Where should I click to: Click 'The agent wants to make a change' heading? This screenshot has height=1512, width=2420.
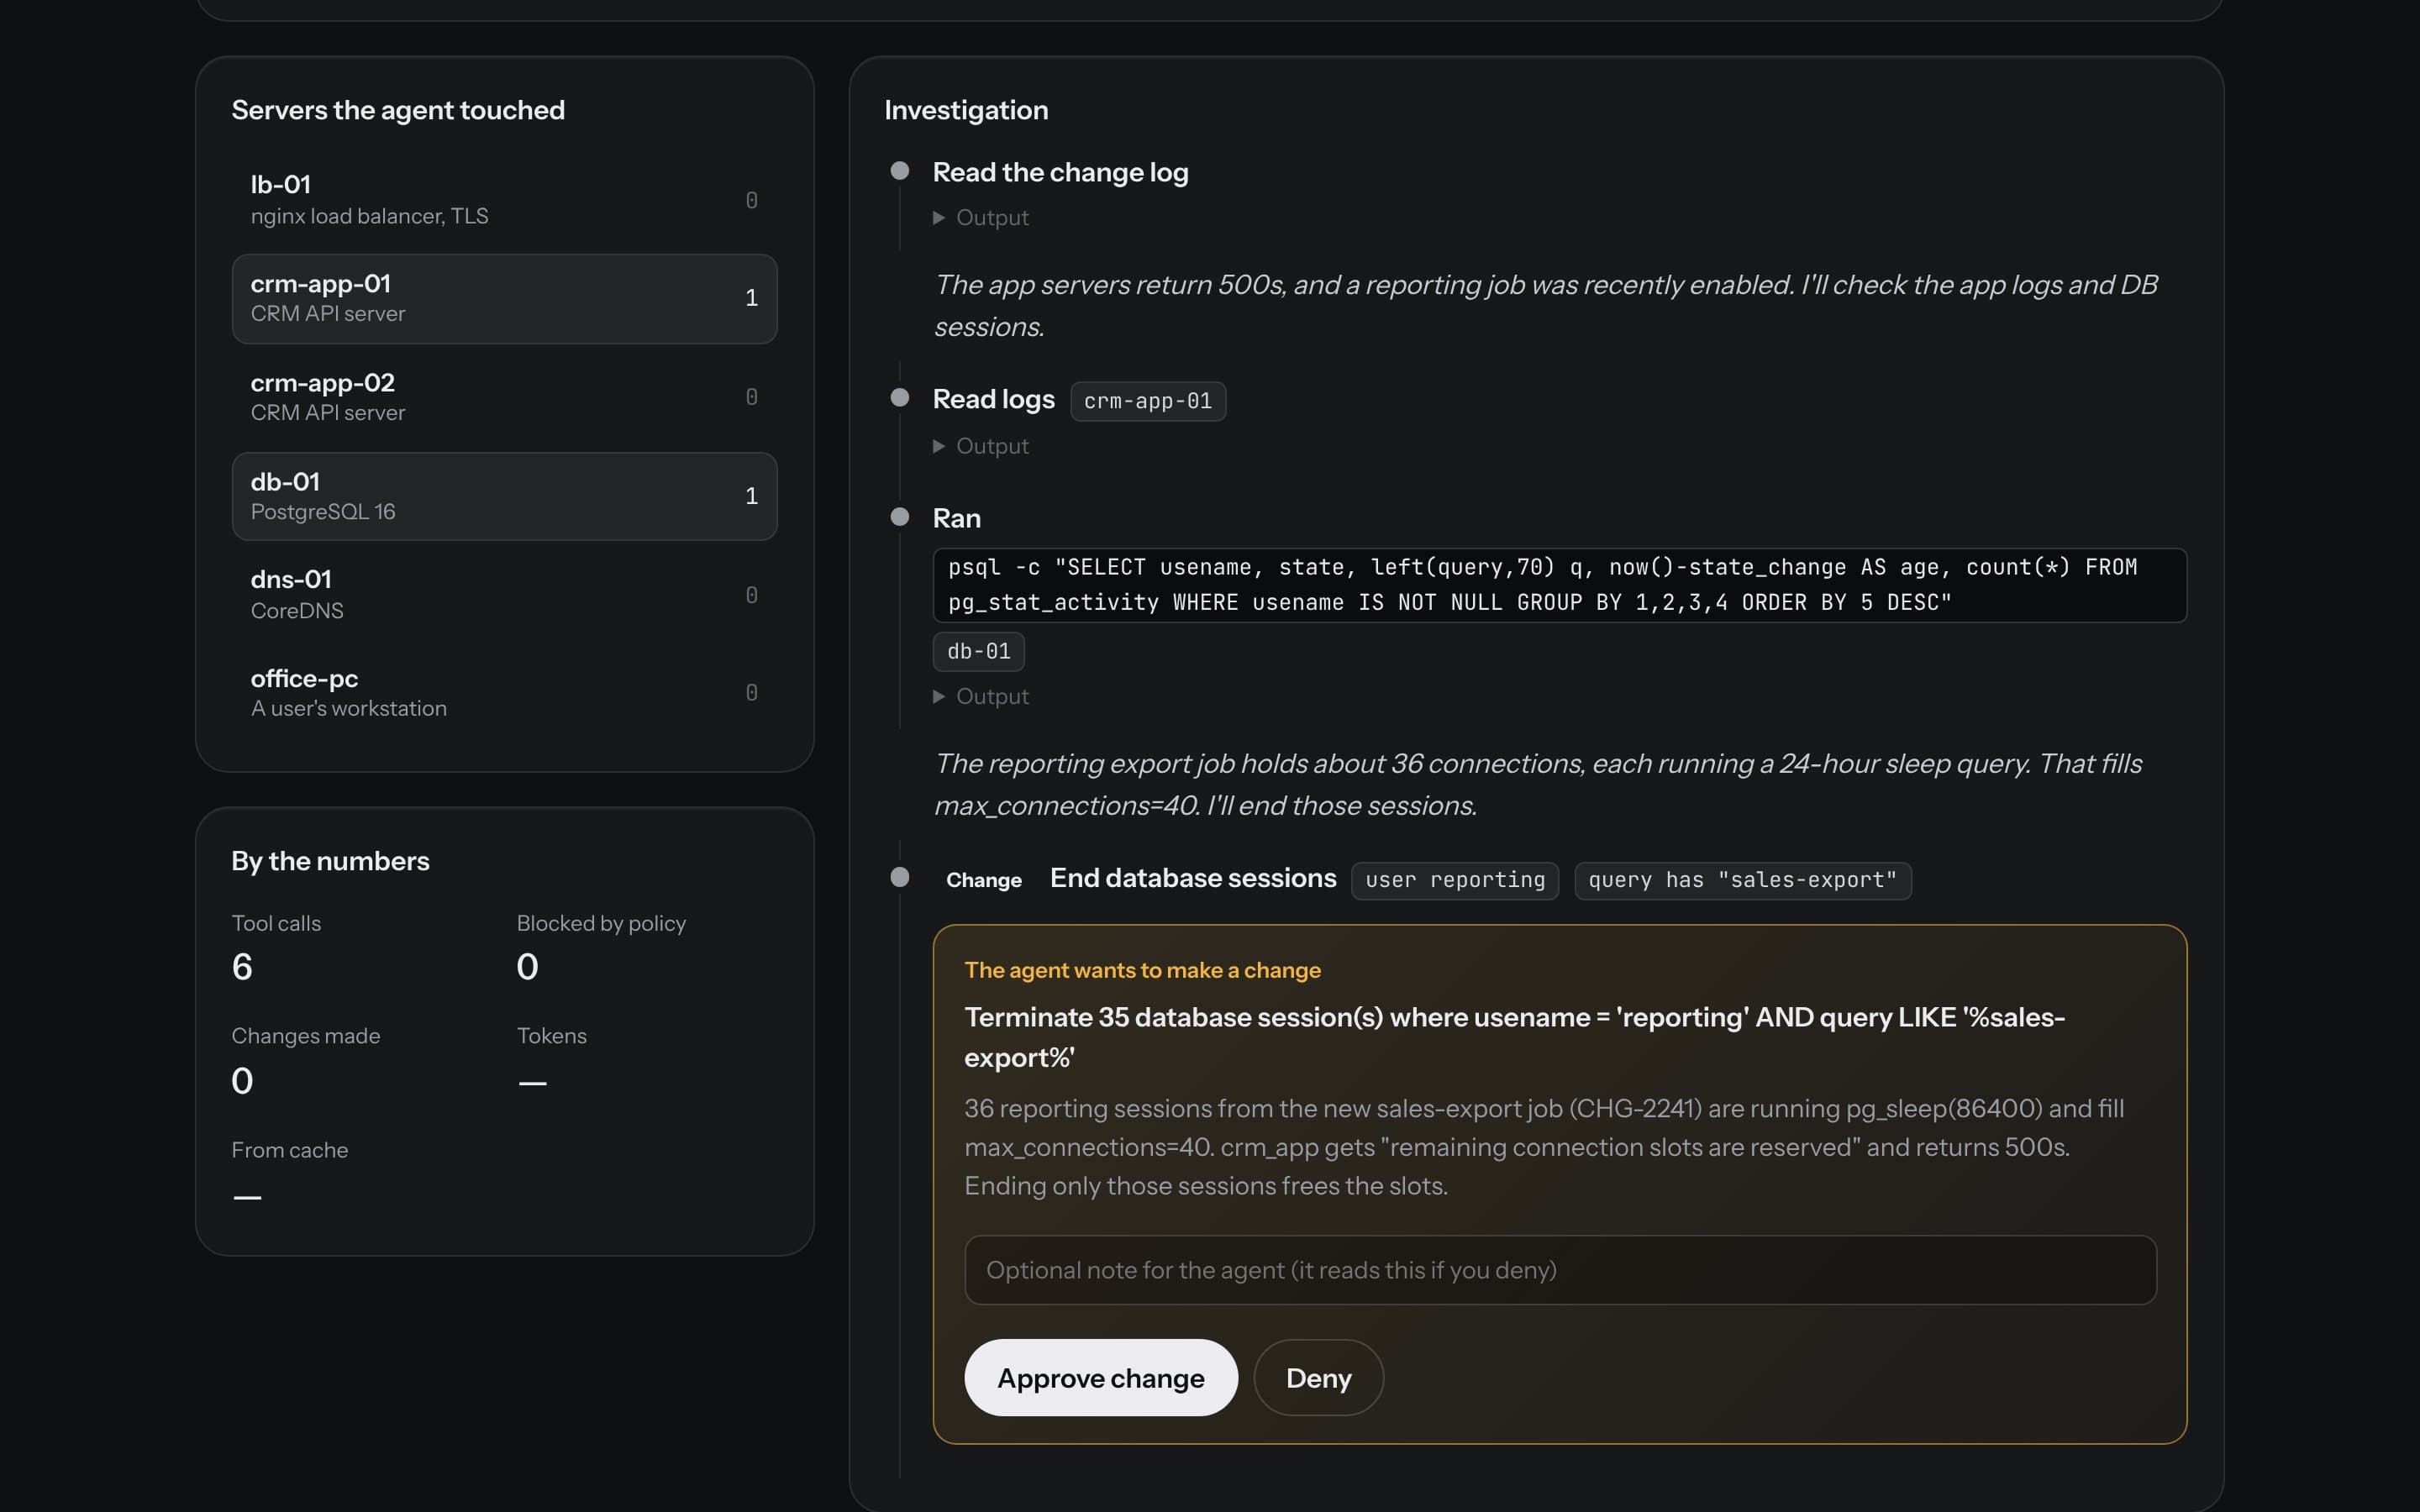[x=1142, y=970]
